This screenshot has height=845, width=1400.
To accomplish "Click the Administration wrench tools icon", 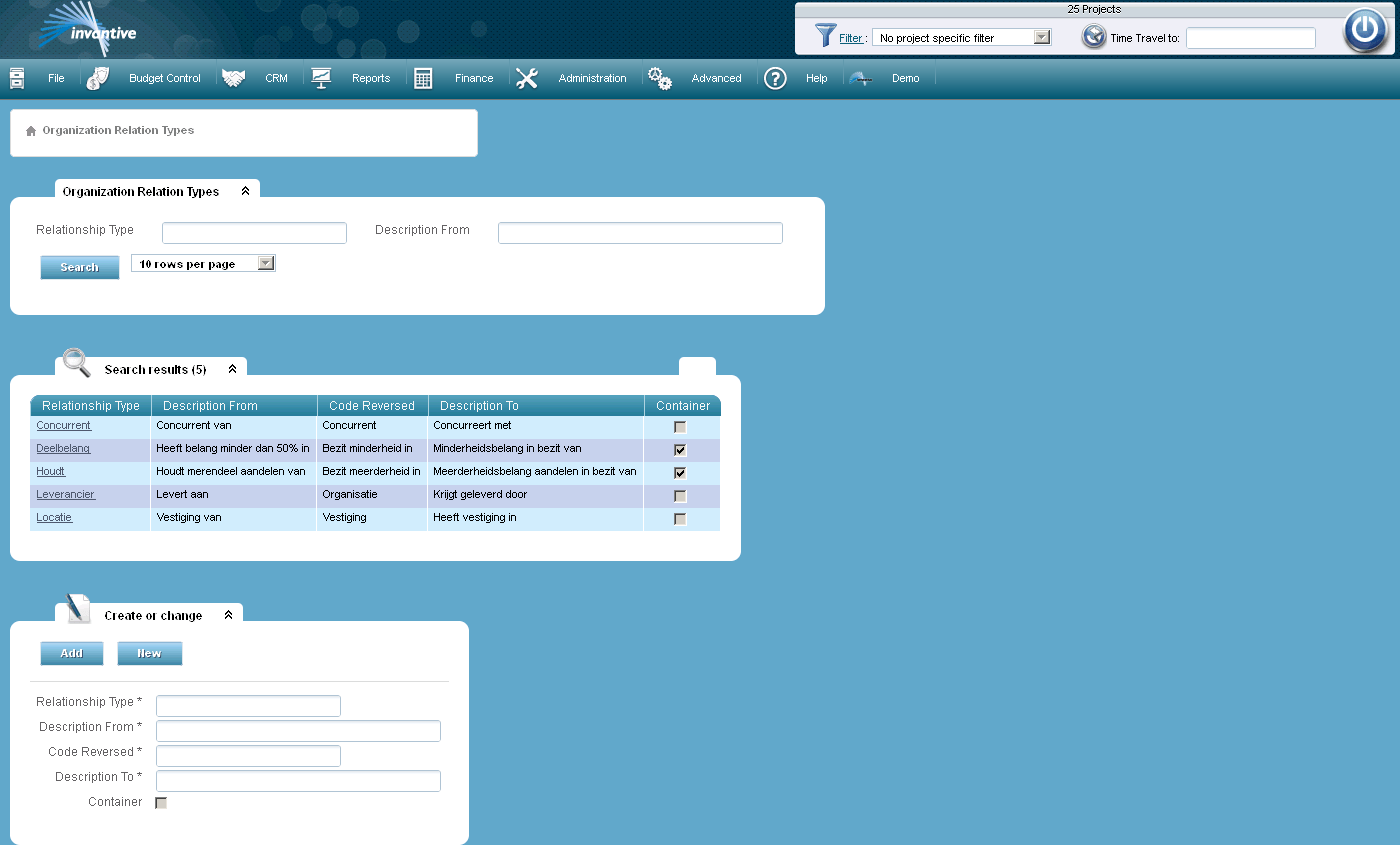I will [527, 78].
